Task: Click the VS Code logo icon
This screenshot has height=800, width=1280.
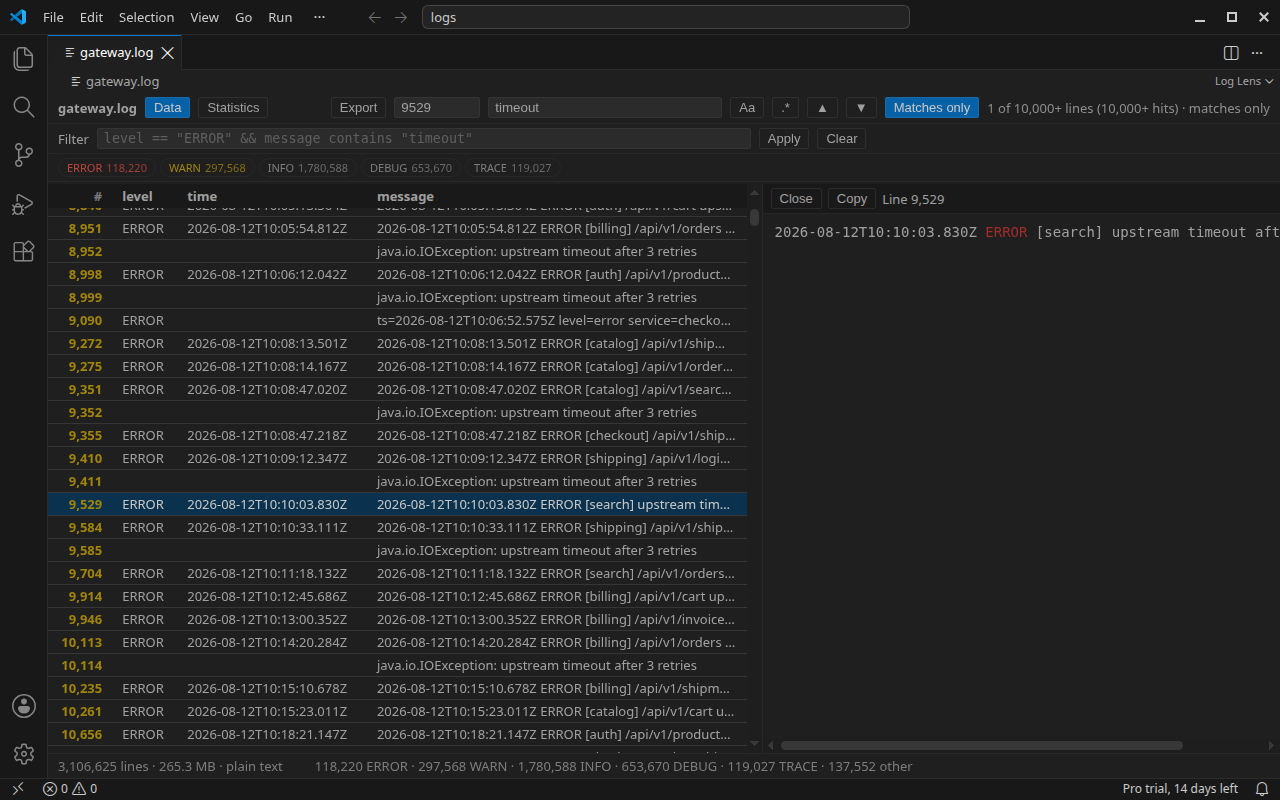Action: (x=17, y=17)
